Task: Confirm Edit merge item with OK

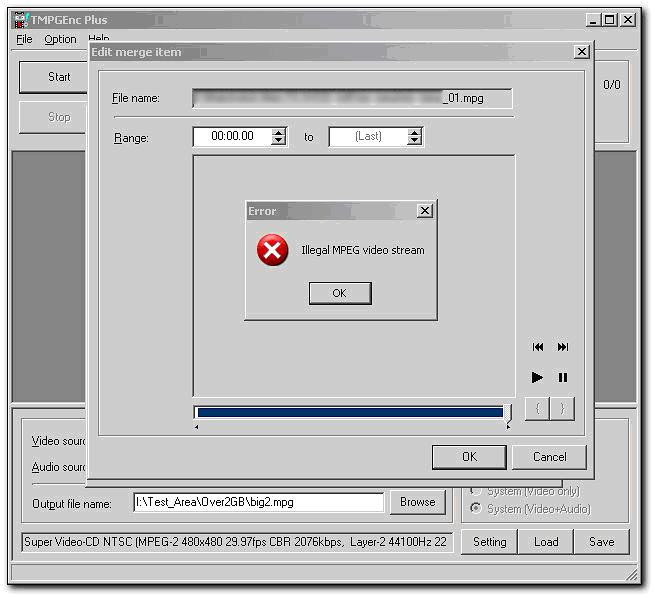Action: [469, 457]
